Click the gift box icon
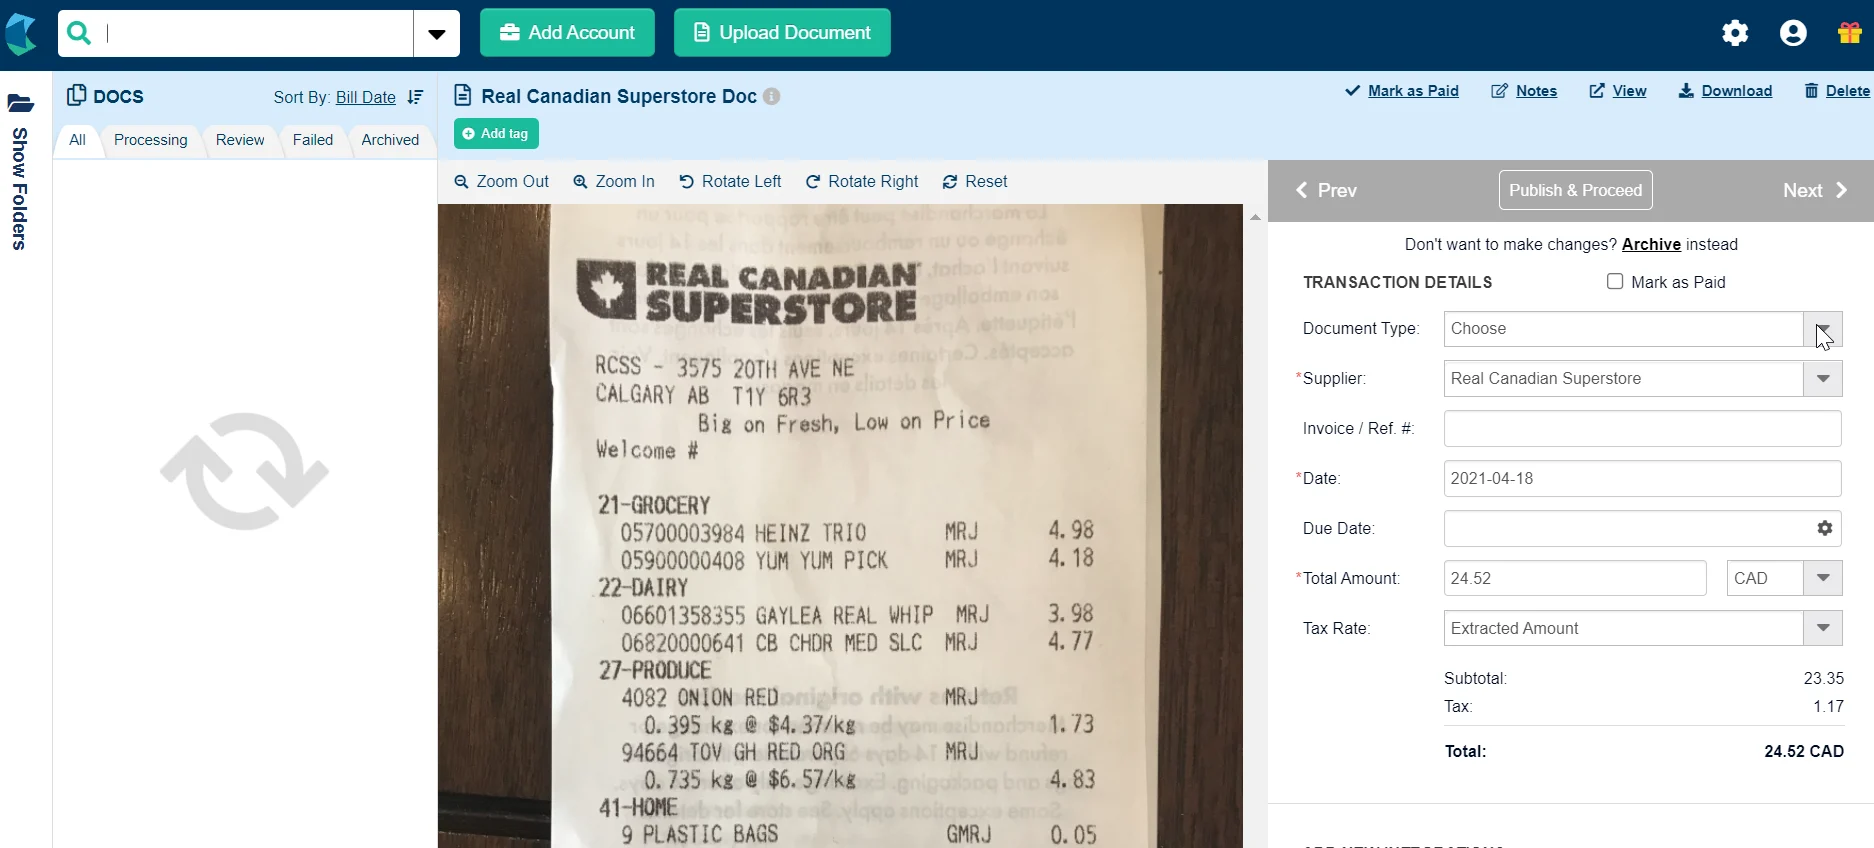The width and height of the screenshot is (1874, 848). point(1849,33)
